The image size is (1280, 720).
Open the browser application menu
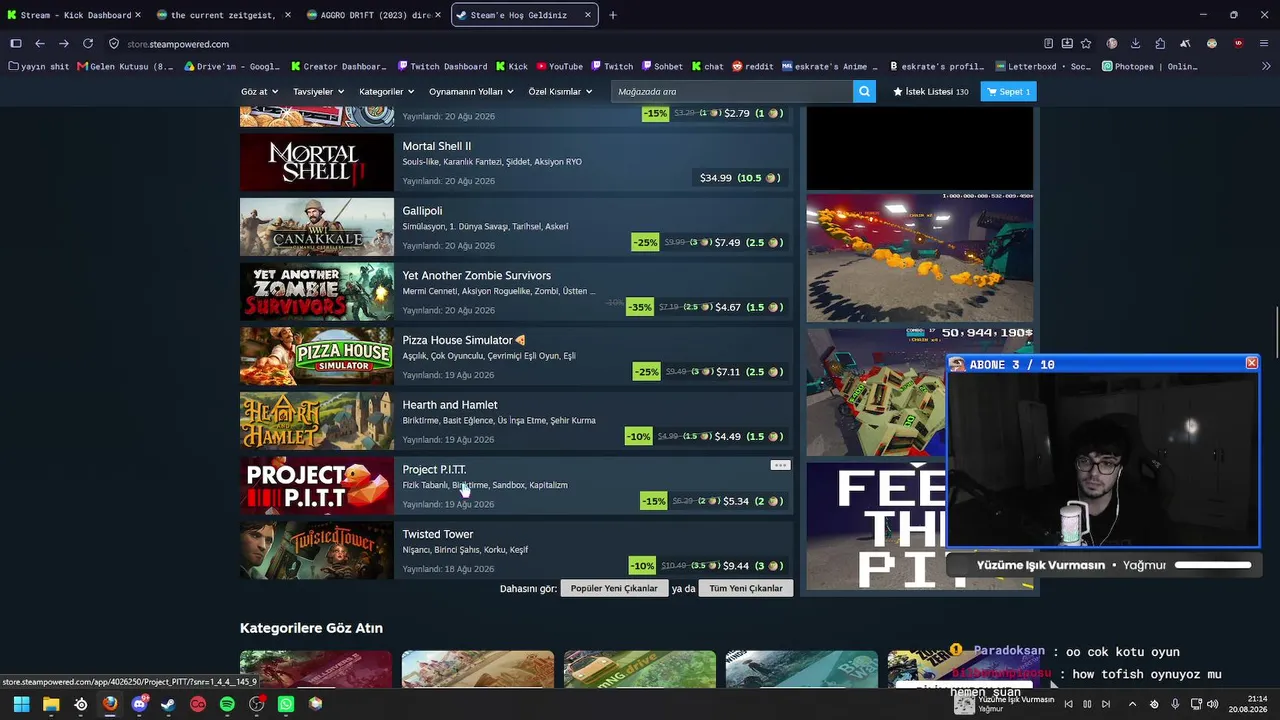coord(1264,44)
